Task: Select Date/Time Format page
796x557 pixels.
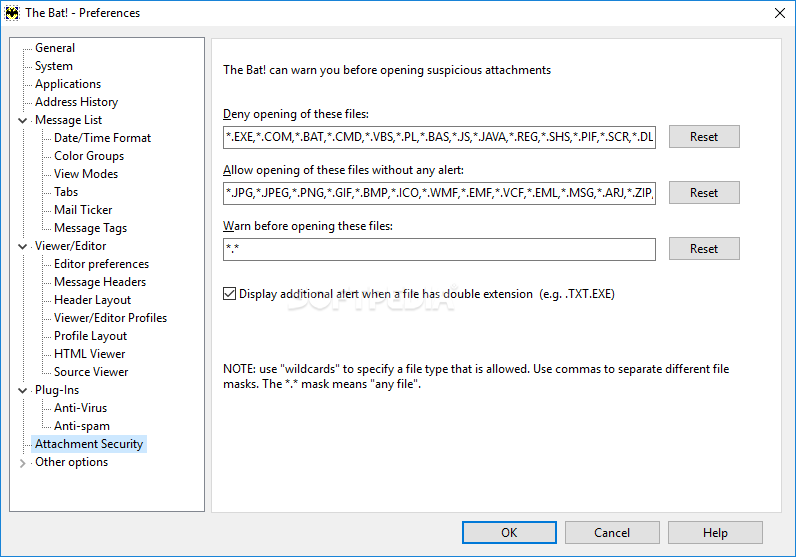Action: pyautogui.click(x=103, y=138)
